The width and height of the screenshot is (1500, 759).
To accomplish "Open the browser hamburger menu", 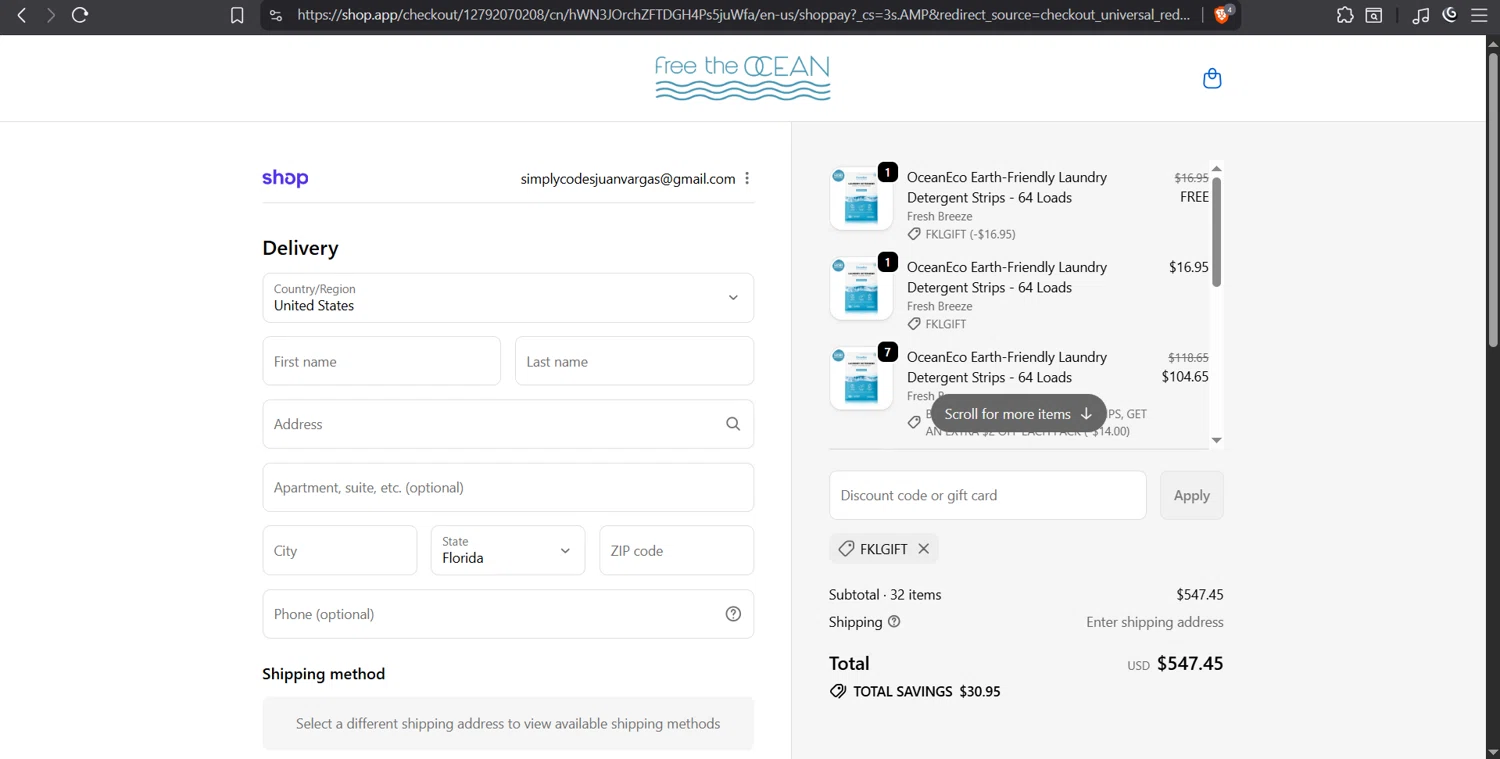I will pyautogui.click(x=1479, y=15).
